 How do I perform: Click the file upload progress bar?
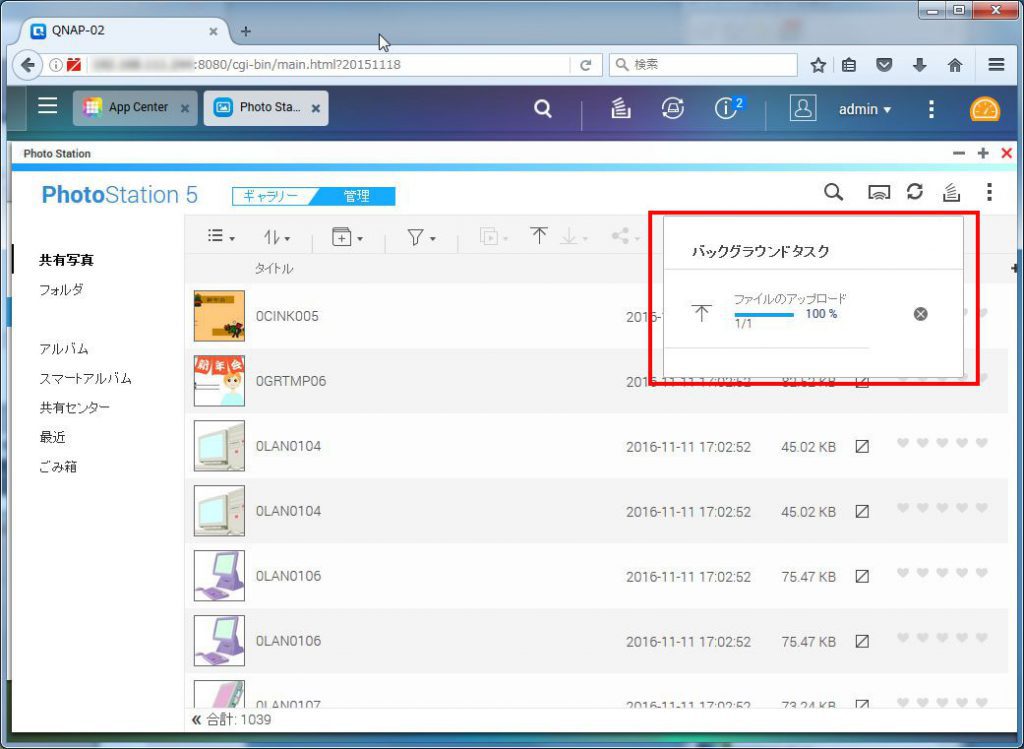point(764,315)
